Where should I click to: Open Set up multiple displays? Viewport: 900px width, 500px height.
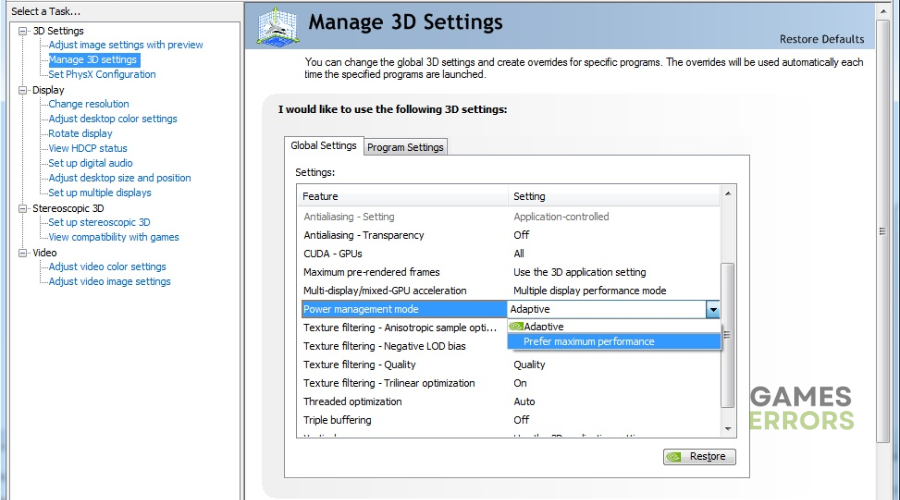pos(100,193)
